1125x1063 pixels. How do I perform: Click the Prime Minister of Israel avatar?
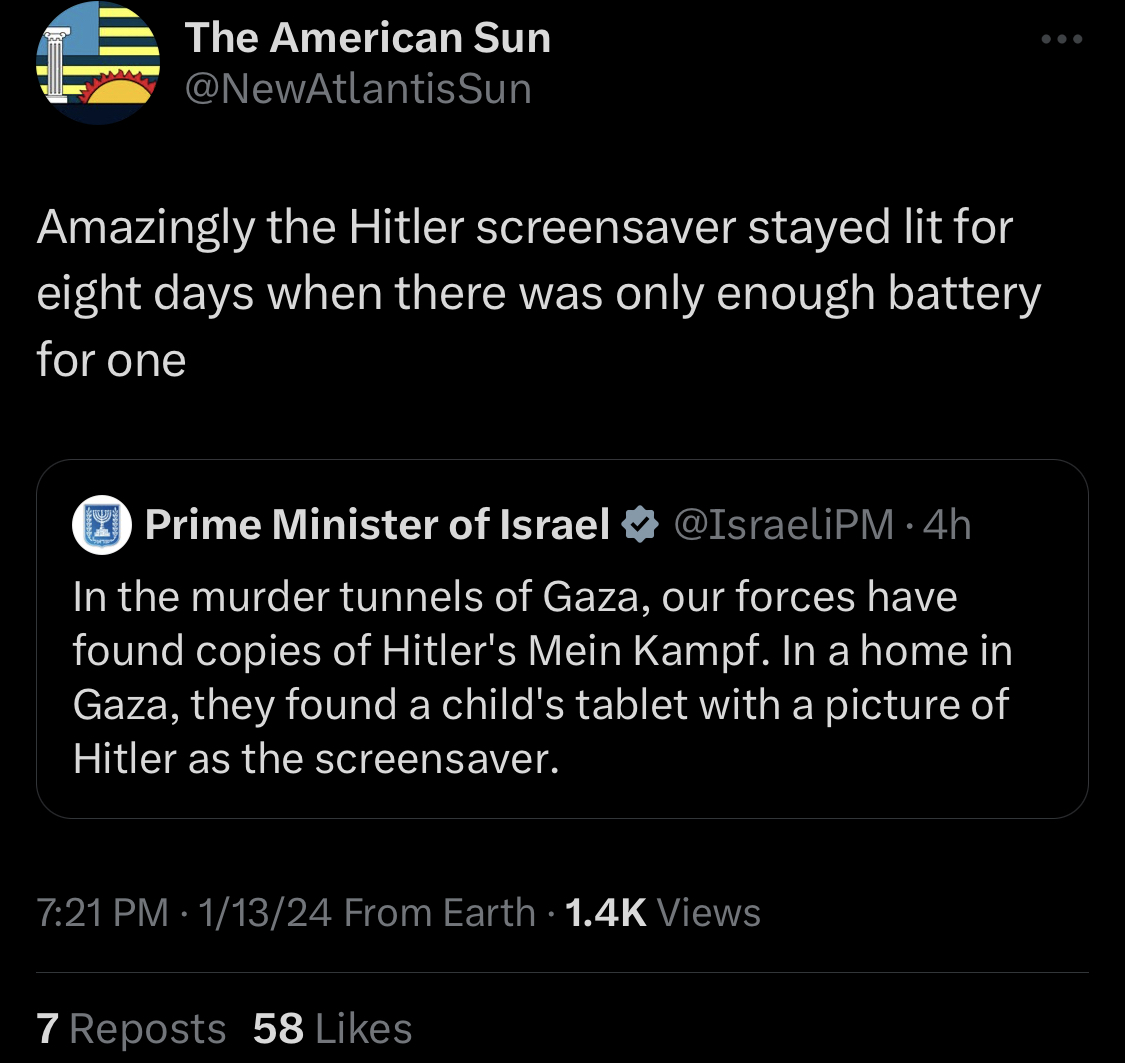point(102,525)
